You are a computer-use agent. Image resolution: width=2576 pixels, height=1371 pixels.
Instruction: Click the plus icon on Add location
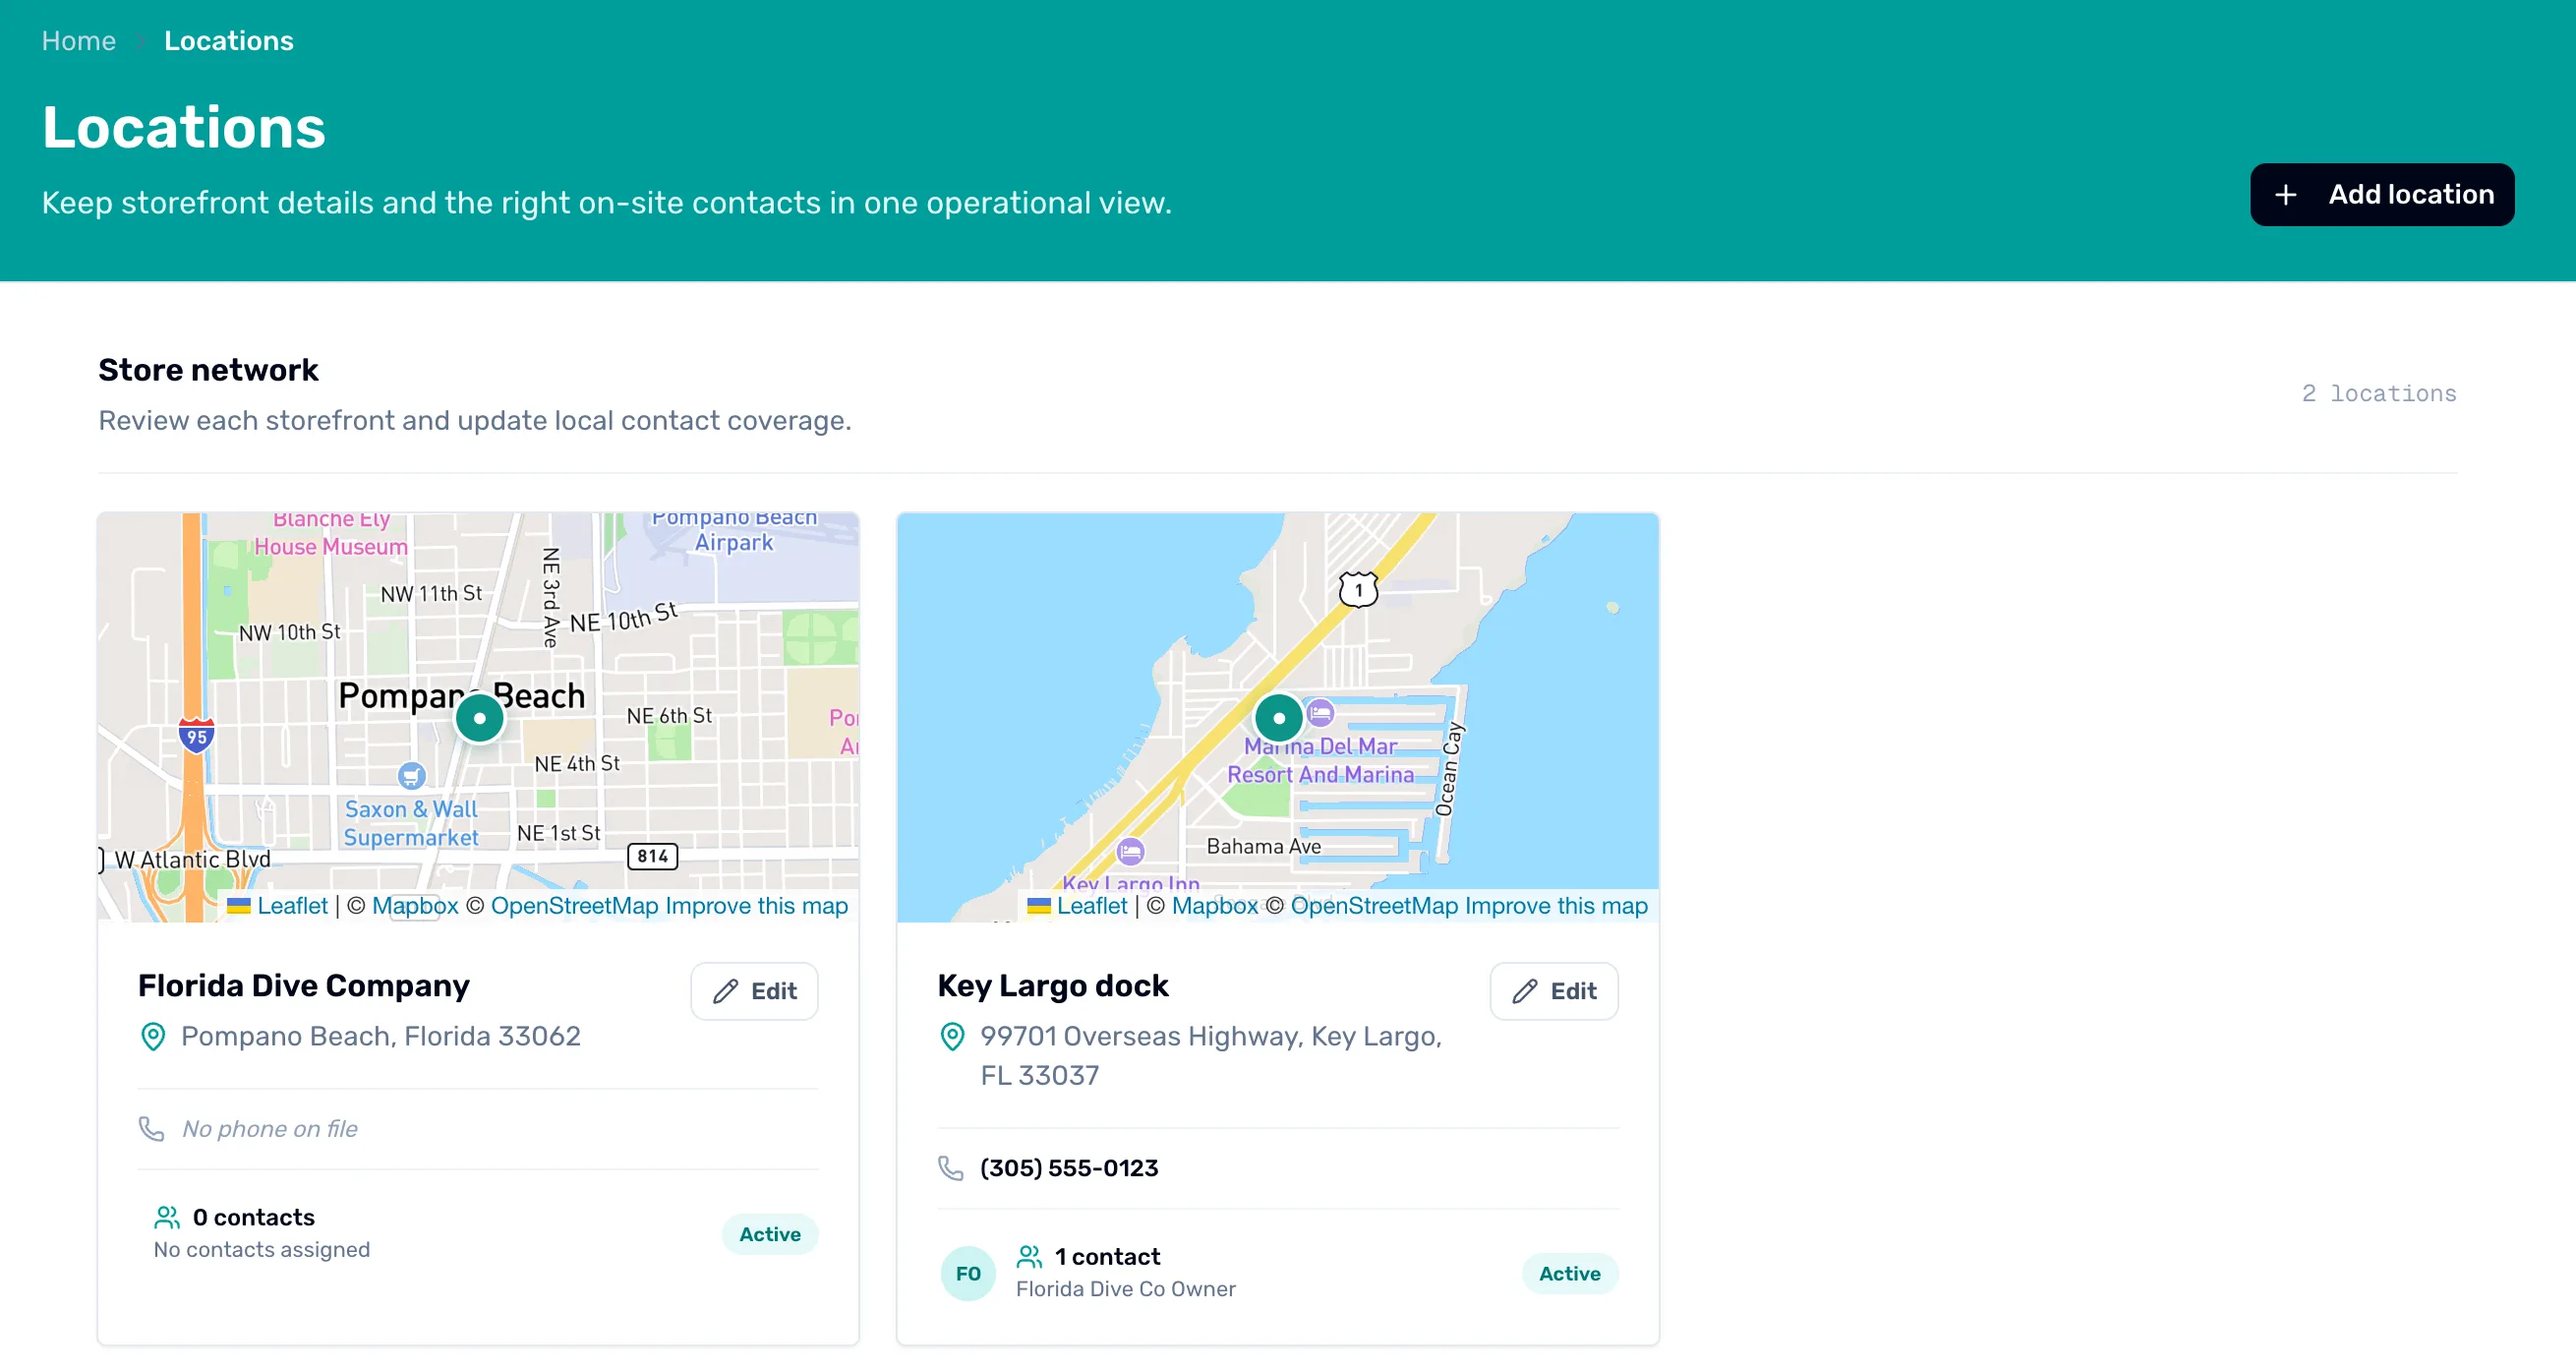pyautogui.click(x=2285, y=195)
